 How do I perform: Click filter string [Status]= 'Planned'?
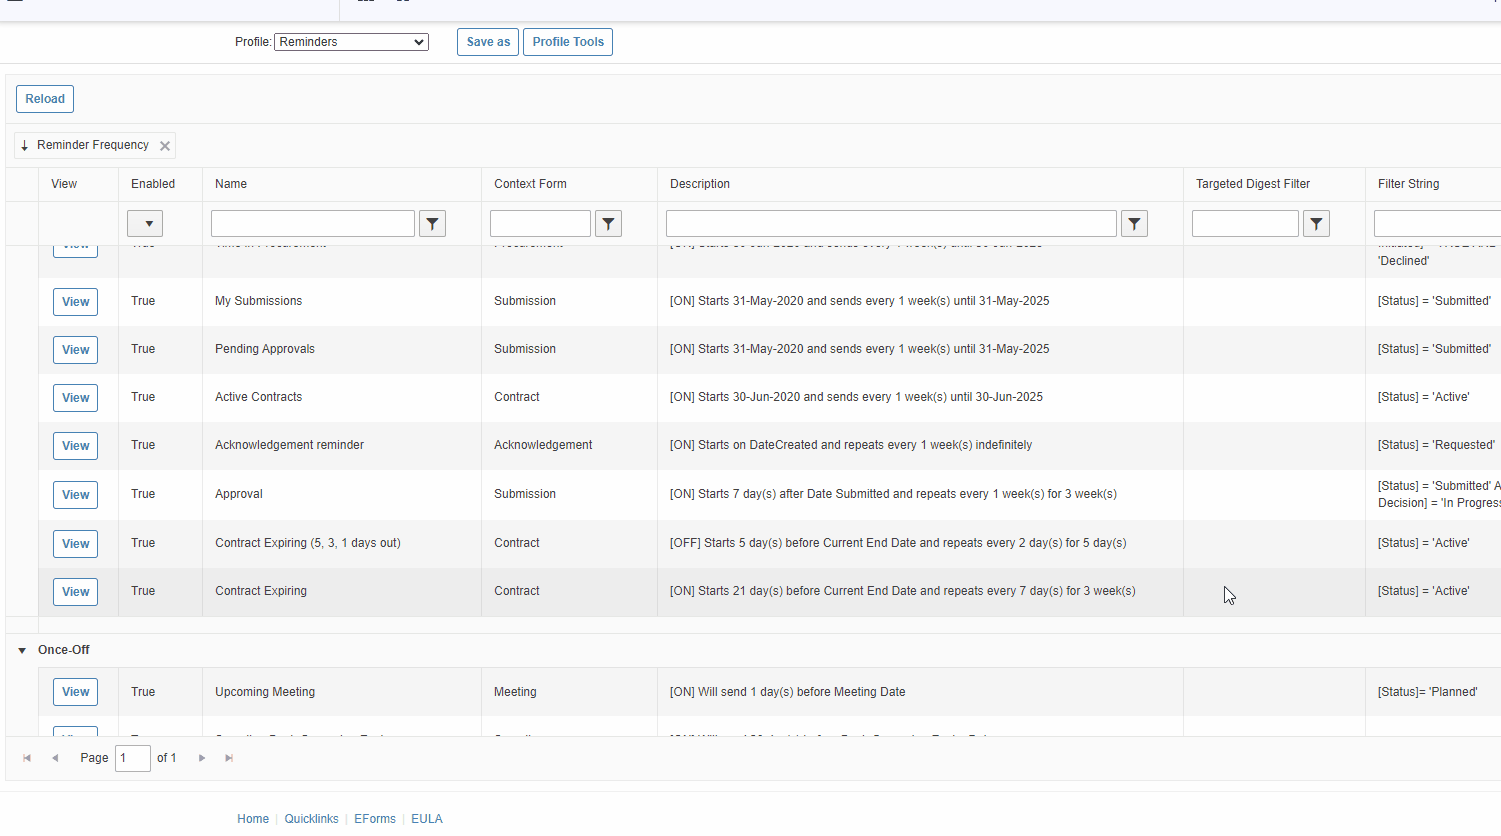[x=1427, y=692]
